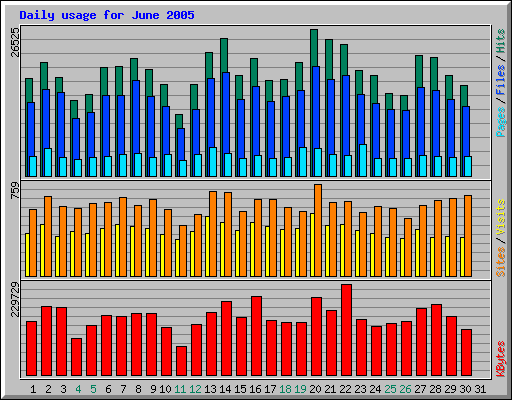Click the "Hits" legend label
Image resolution: width=512 pixels, height=400 pixels.
point(500,41)
